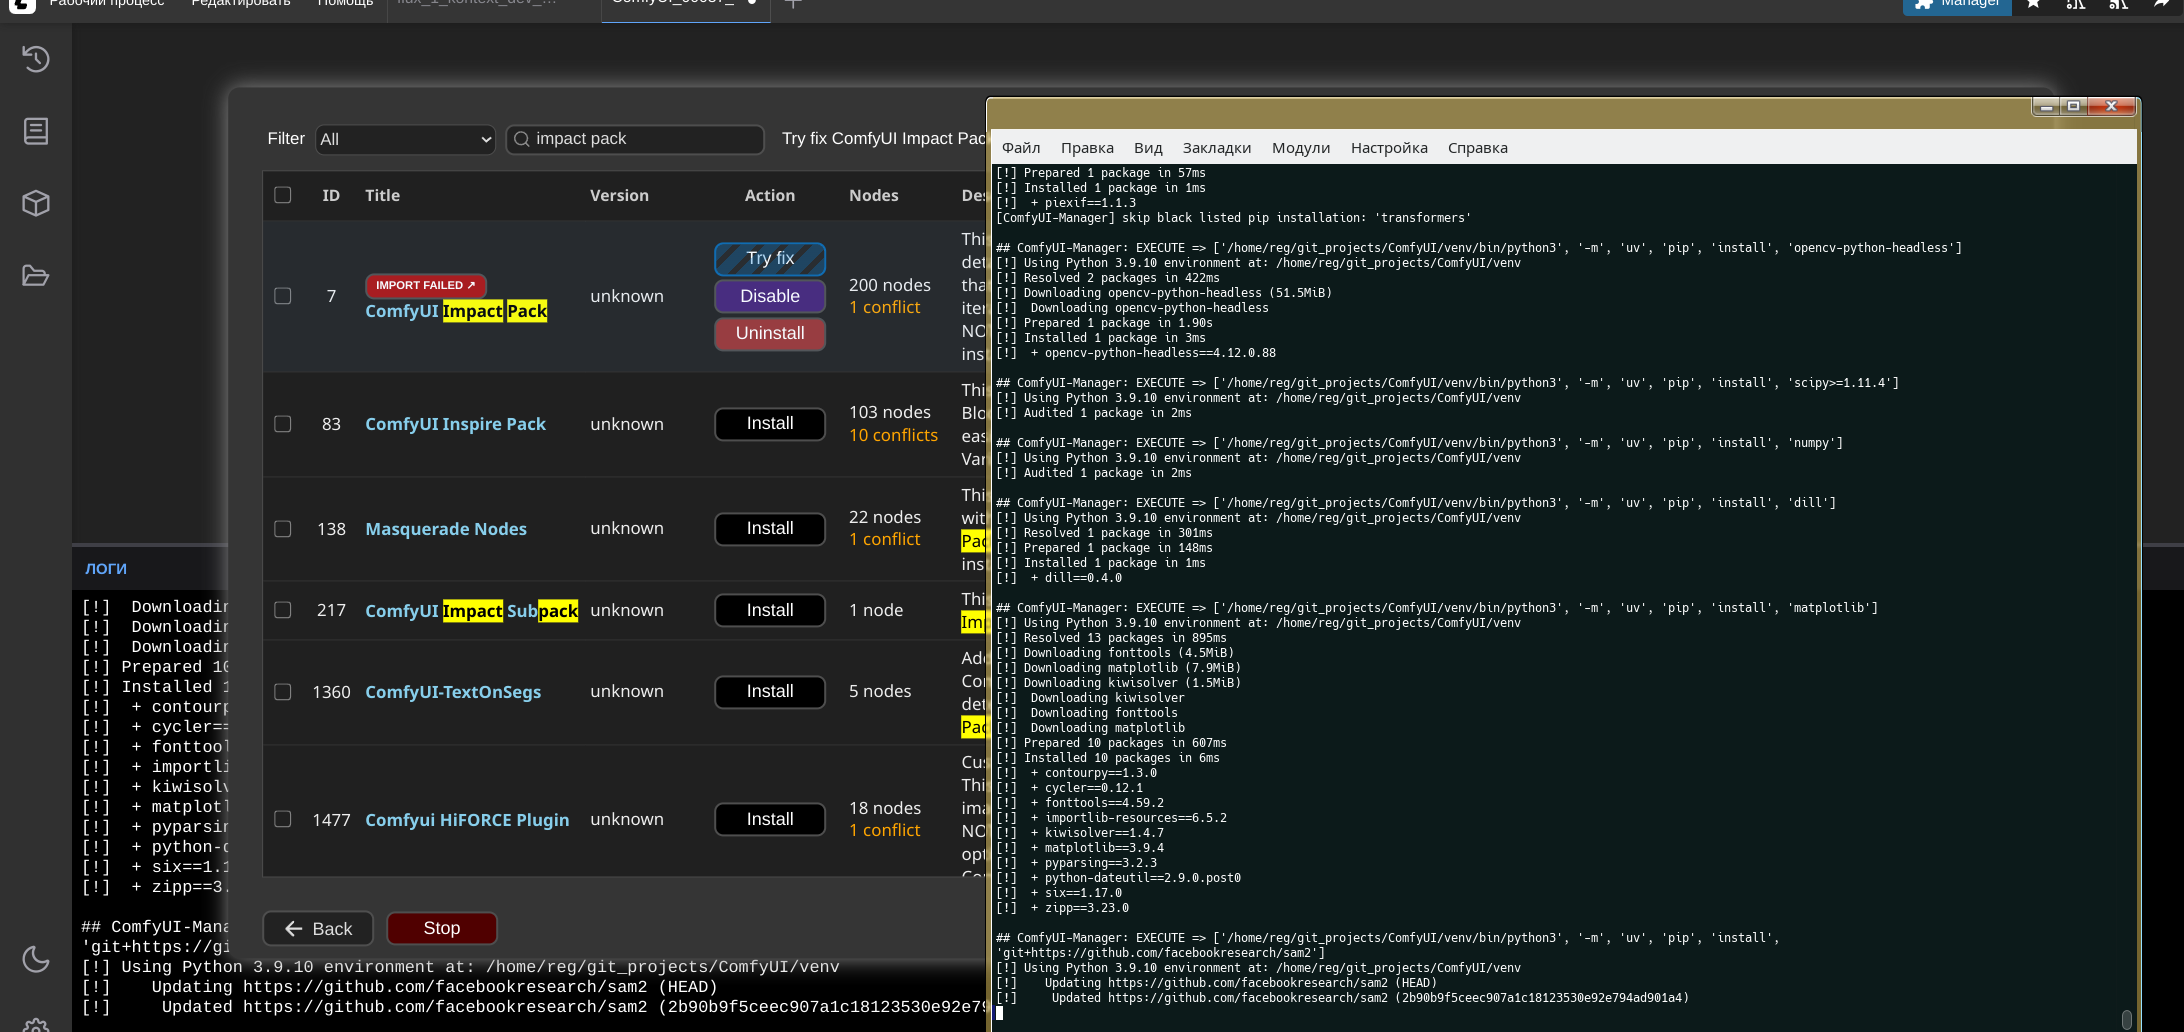This screenshot has width=2184, height=1032.
Task: Open the model library cube icon
Action: tap(36, 203)
